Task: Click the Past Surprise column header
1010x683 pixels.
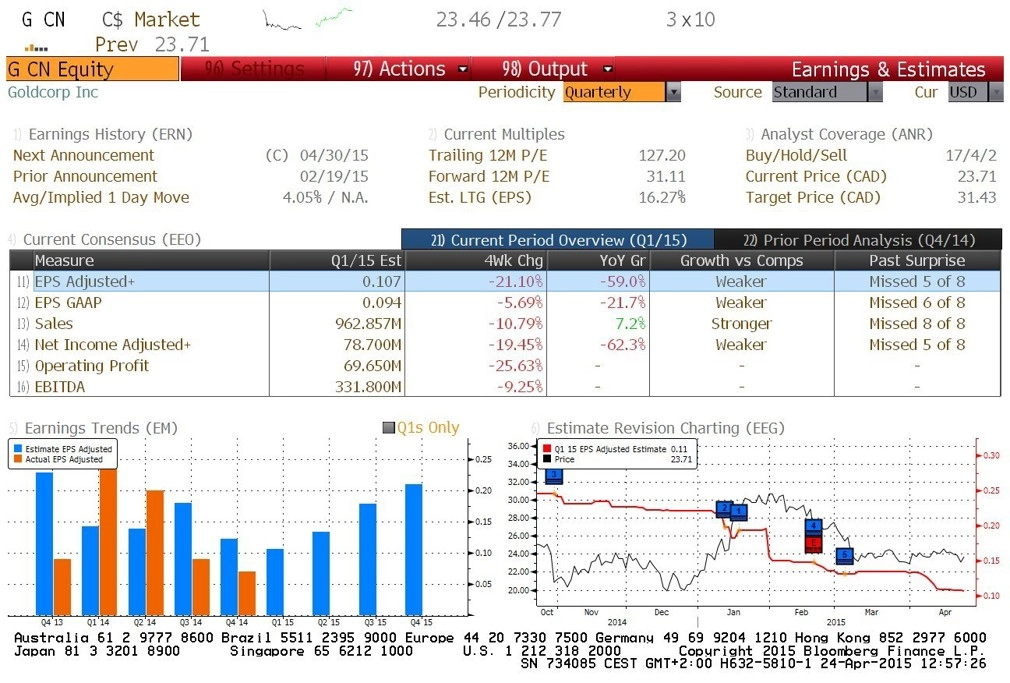Action: click(917, 260)
